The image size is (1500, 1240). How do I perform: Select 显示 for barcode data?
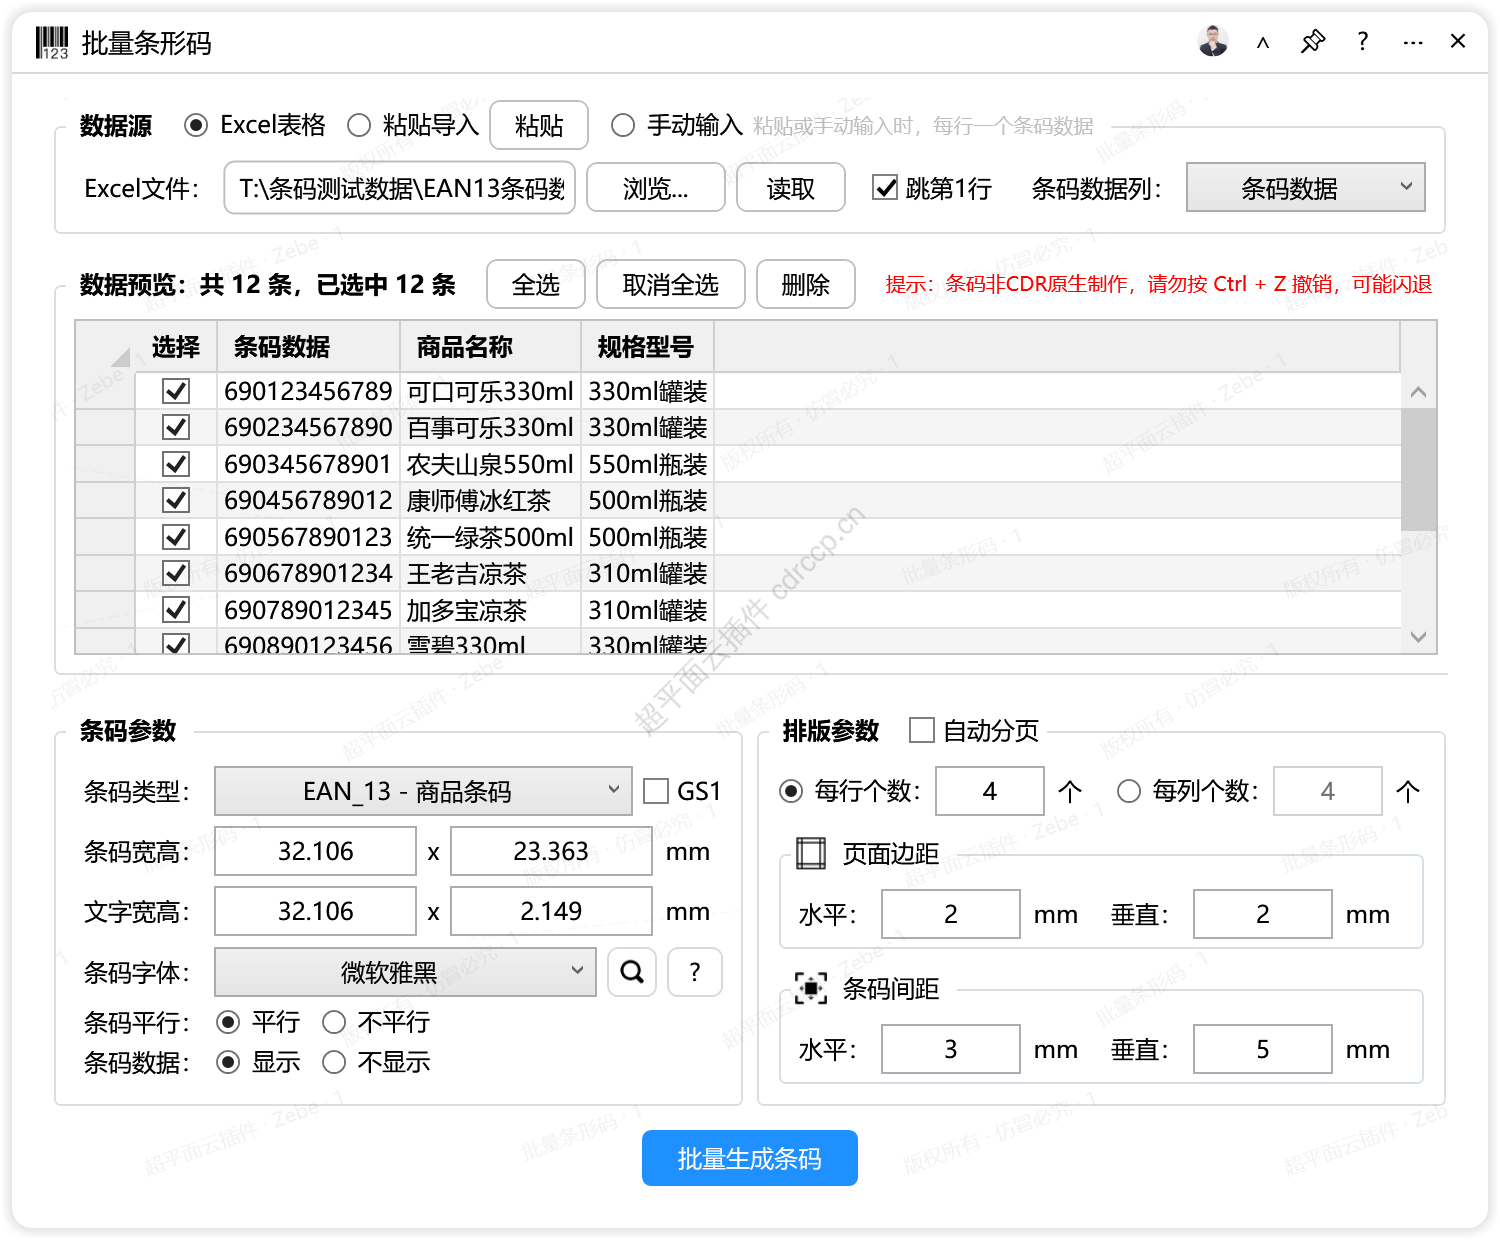pyautogui.click(x=258, y=1062)
